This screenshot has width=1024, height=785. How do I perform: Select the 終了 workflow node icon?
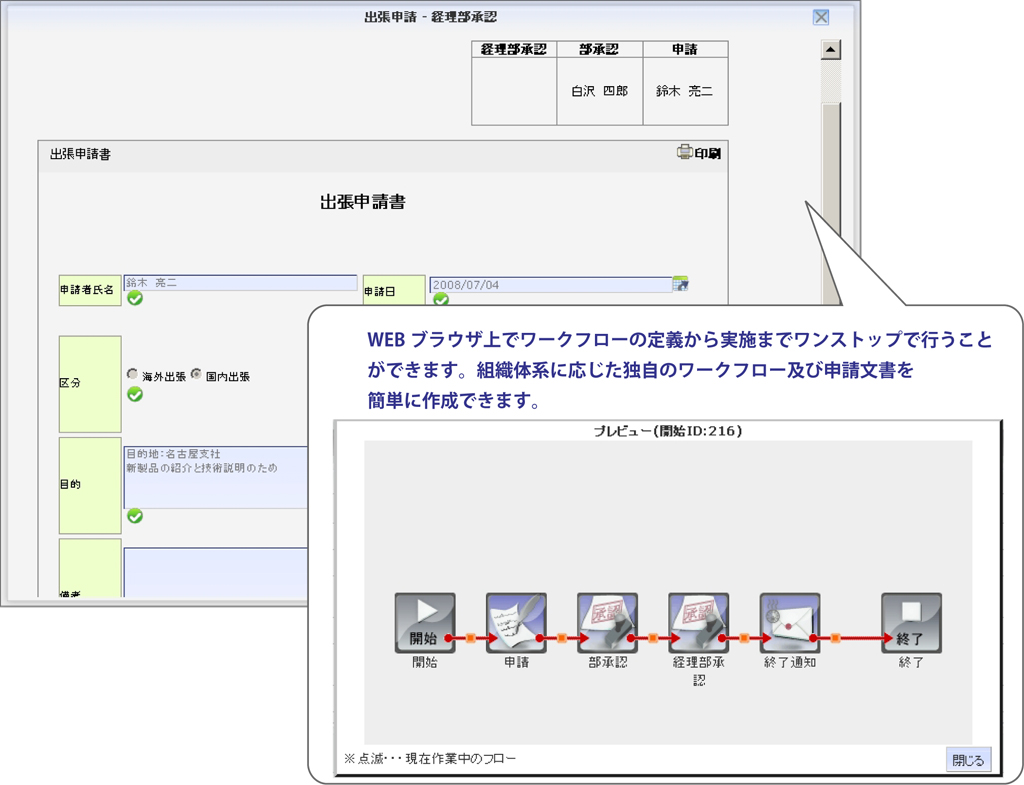[x=911, y=623]
